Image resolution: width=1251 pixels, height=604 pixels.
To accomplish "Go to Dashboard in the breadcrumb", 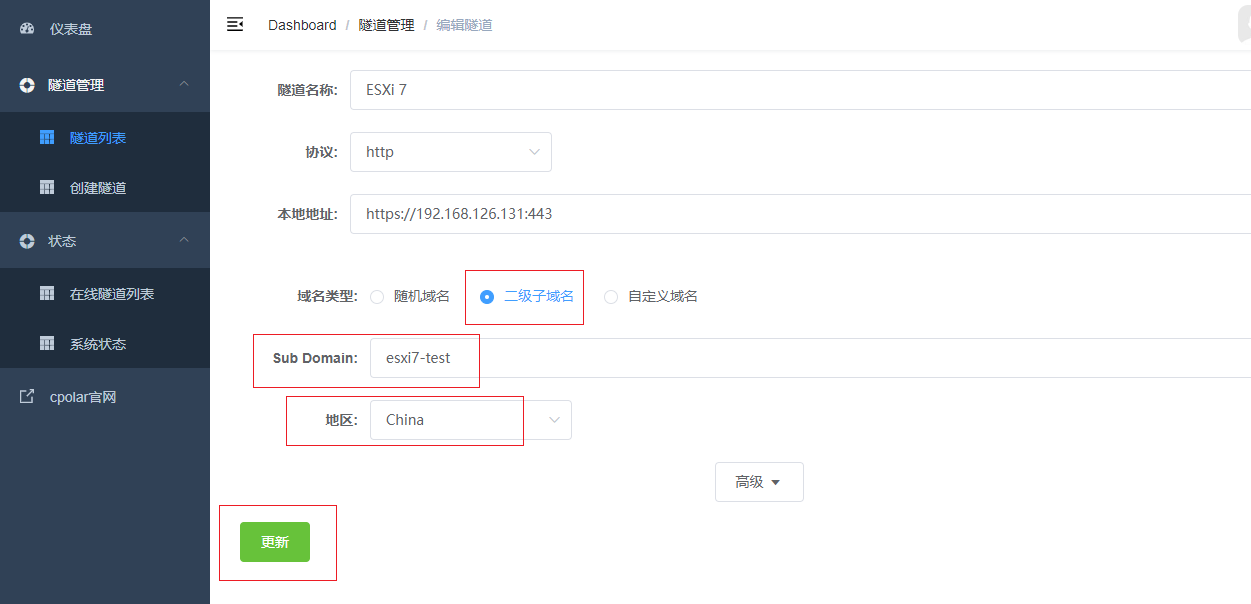I will (x=302, y=25).
